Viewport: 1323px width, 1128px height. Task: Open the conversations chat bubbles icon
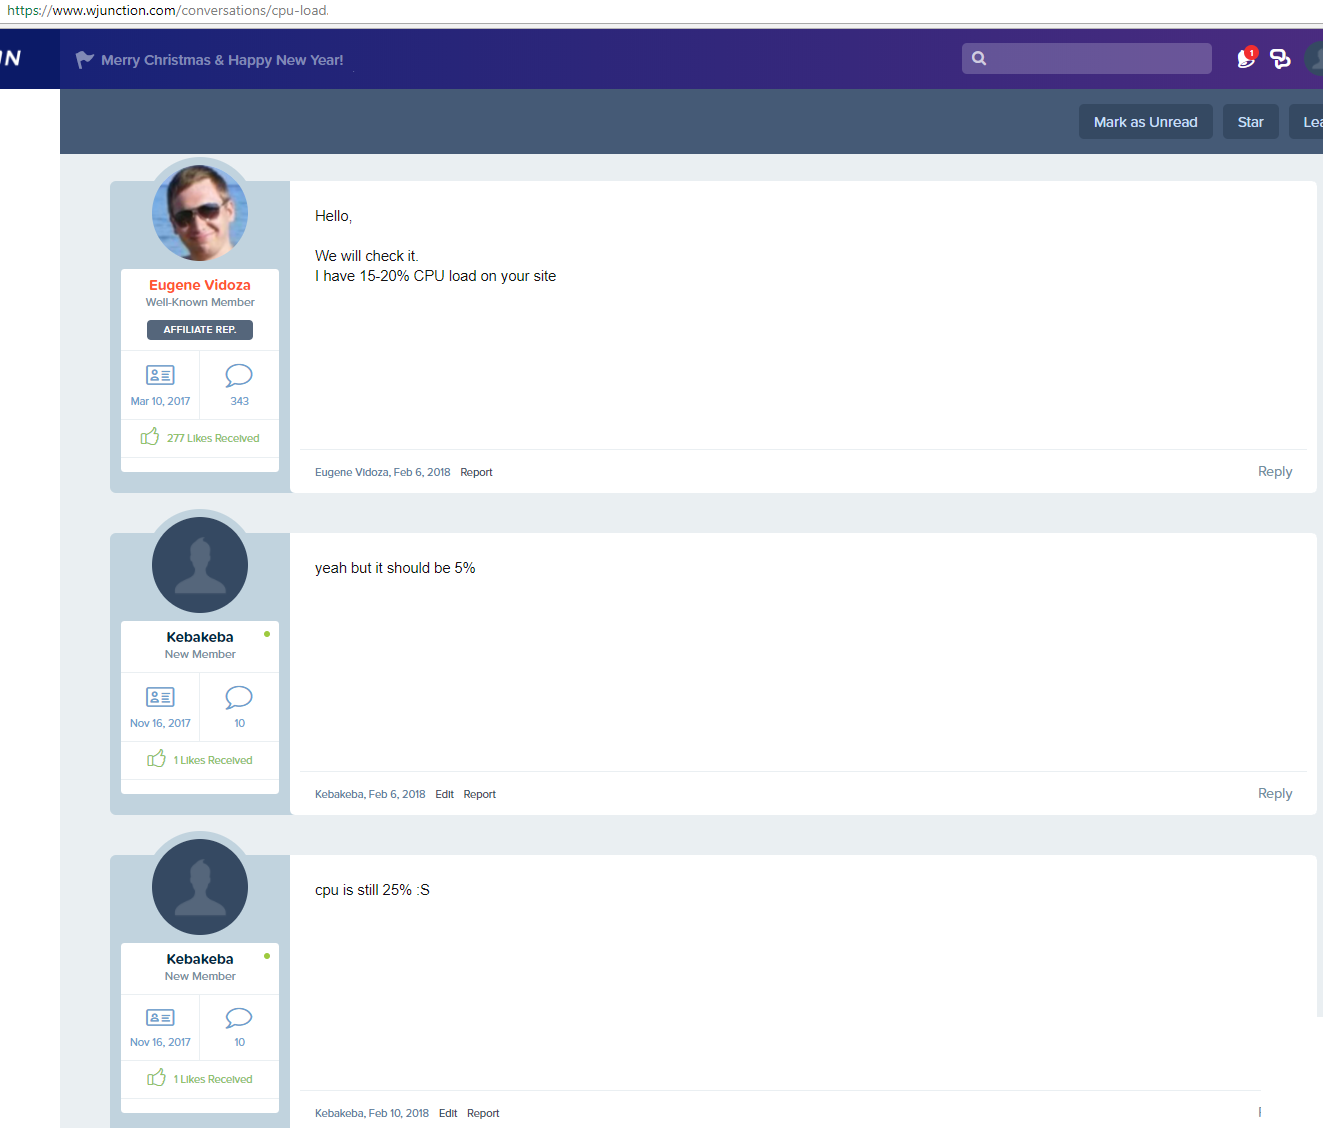click(x=1280, y=59)
